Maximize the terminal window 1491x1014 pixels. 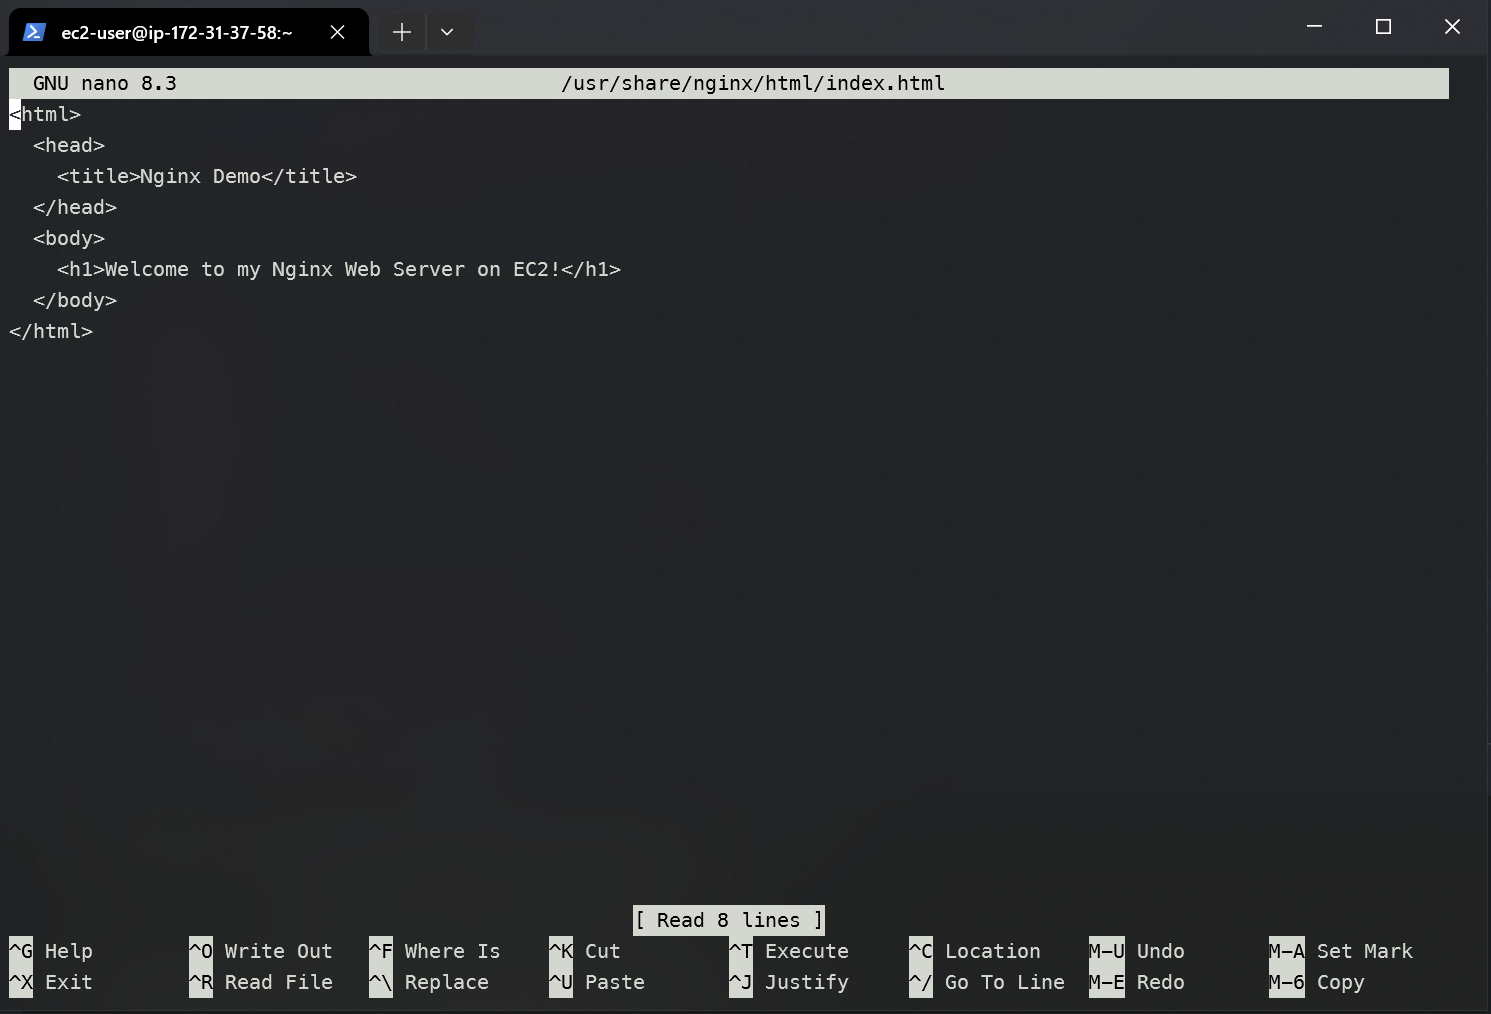tap(1383, 27)
